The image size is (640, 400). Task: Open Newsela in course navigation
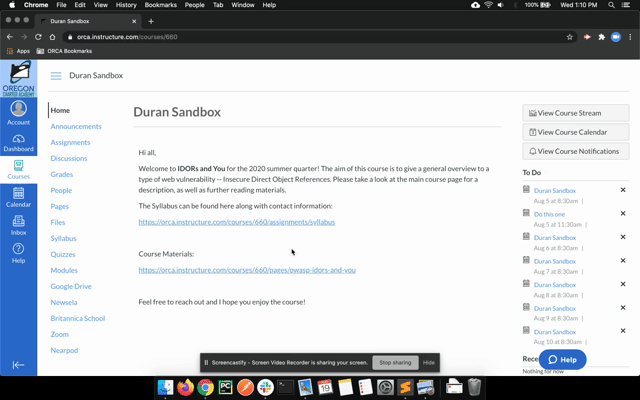click(64, 302)
